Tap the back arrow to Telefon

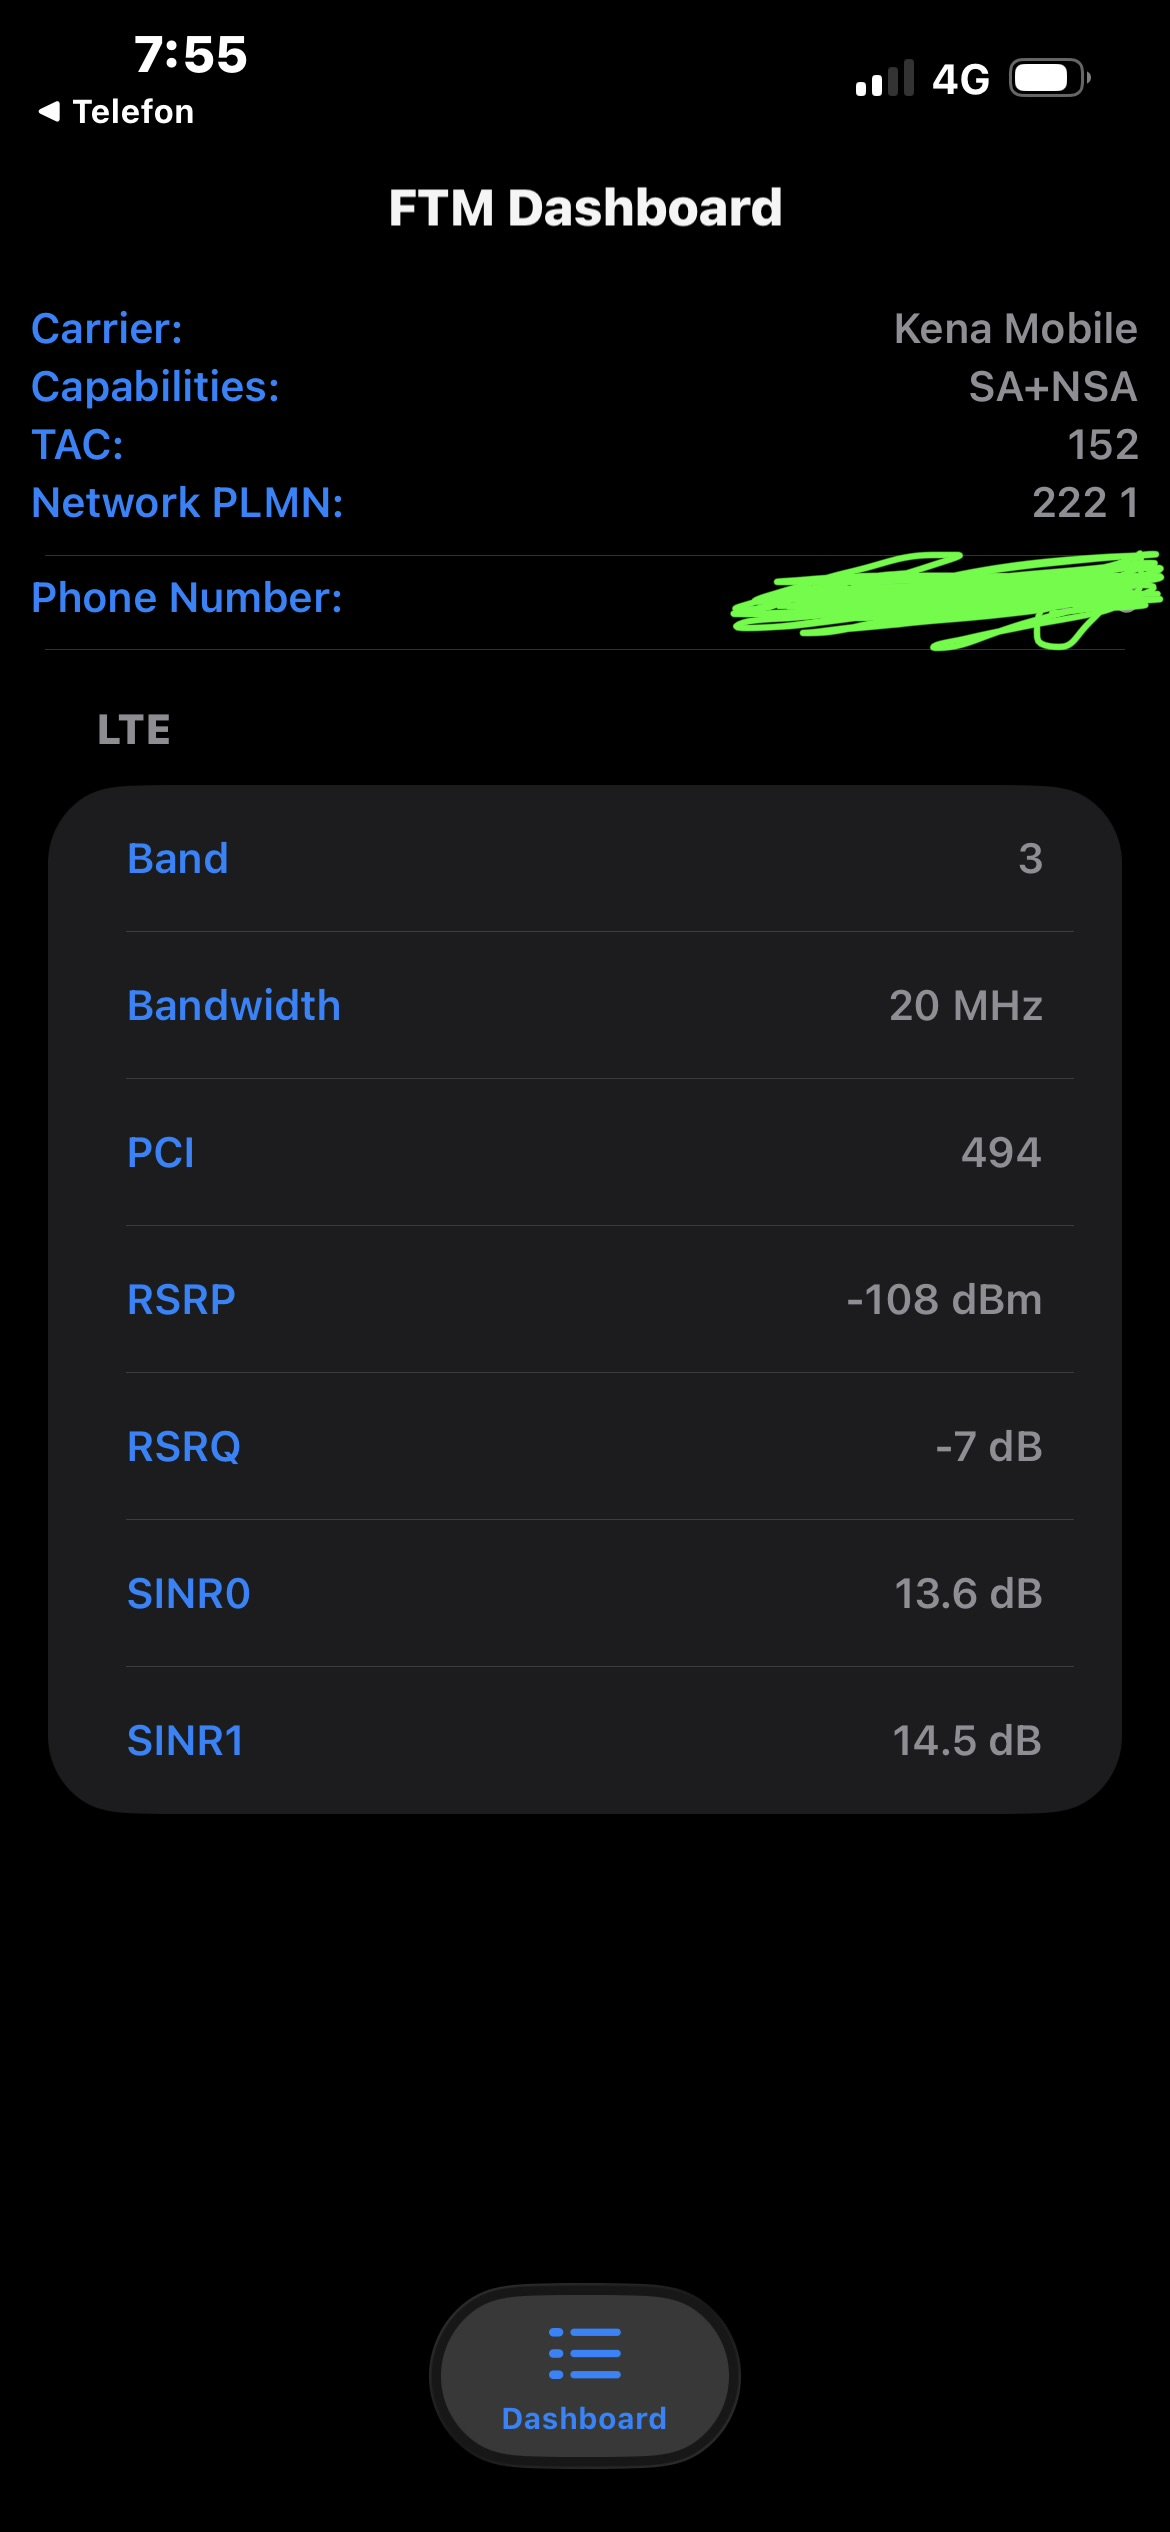[x=49, y=111]
